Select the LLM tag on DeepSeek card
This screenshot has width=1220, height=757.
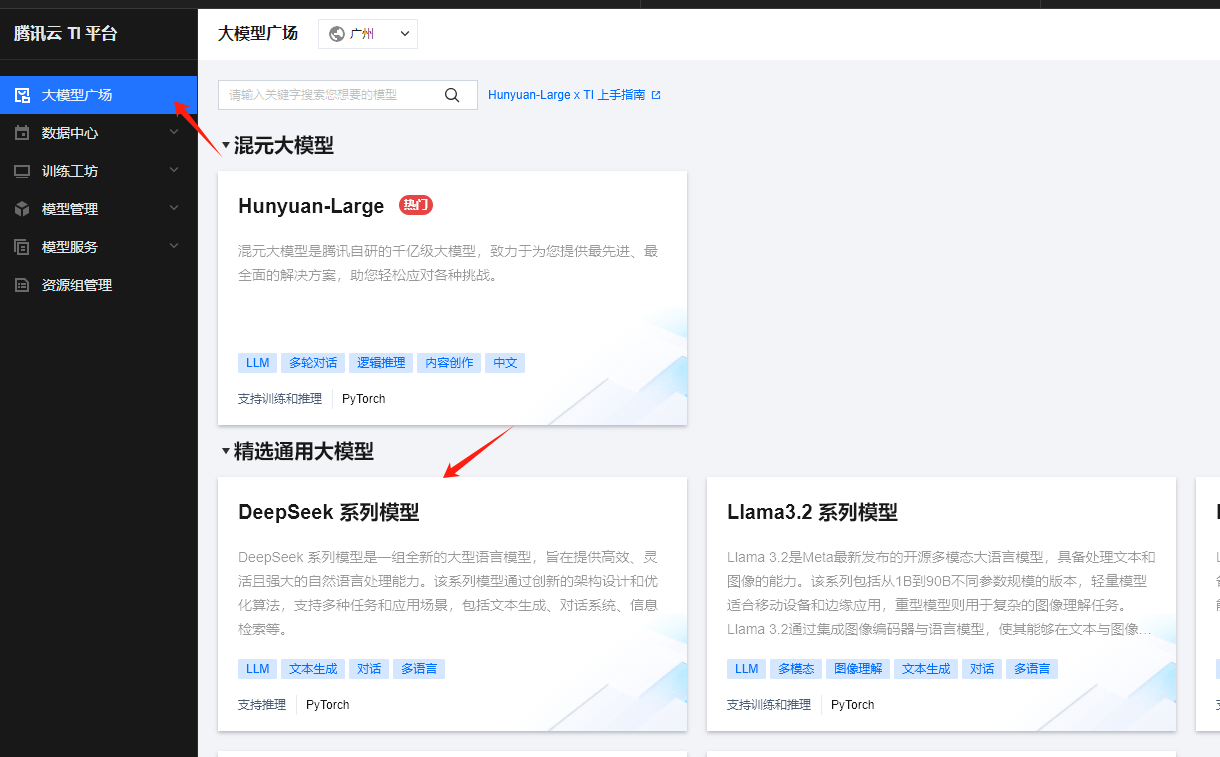coord(257,668)
